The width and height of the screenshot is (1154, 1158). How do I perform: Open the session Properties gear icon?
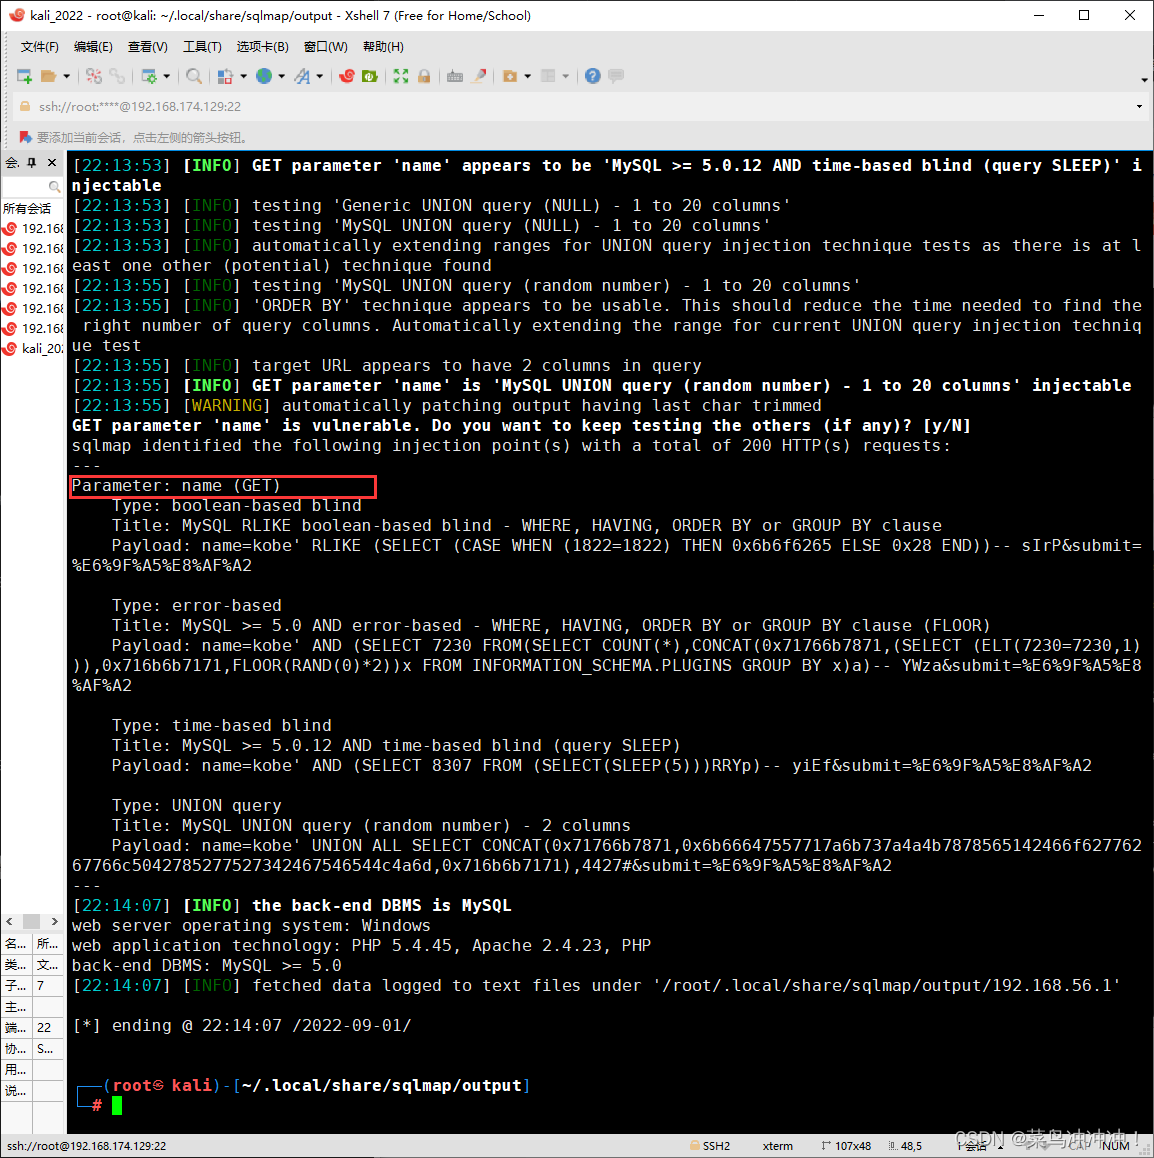149,76
